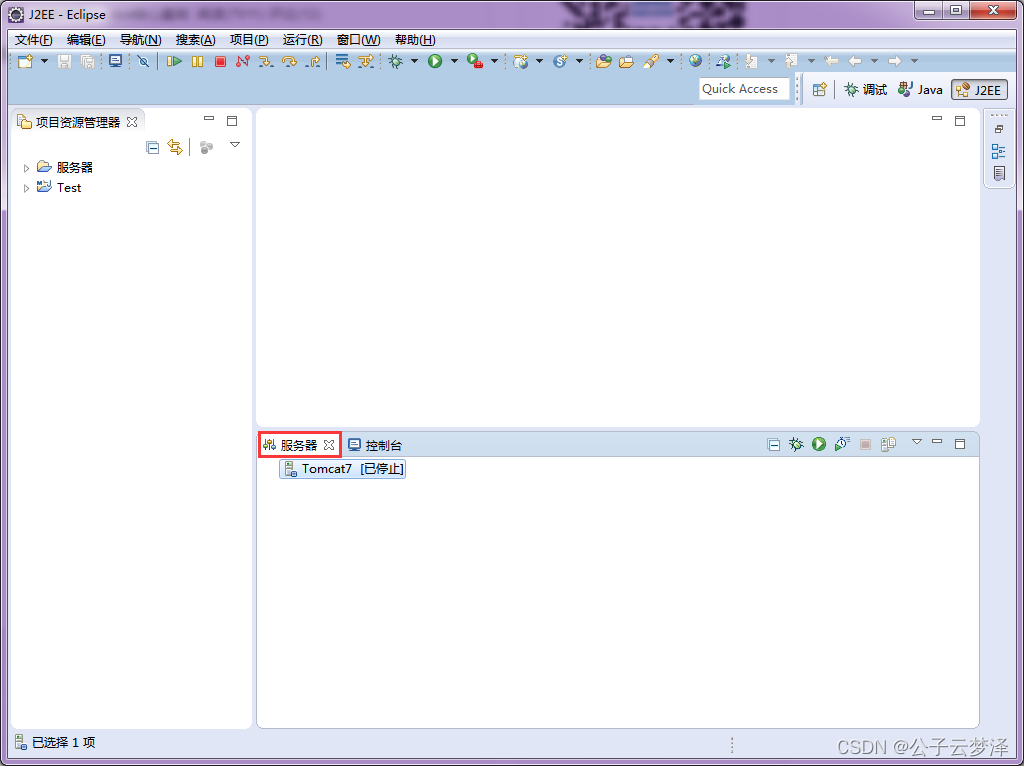Click the Open Perspective icon

pos(819,89)
